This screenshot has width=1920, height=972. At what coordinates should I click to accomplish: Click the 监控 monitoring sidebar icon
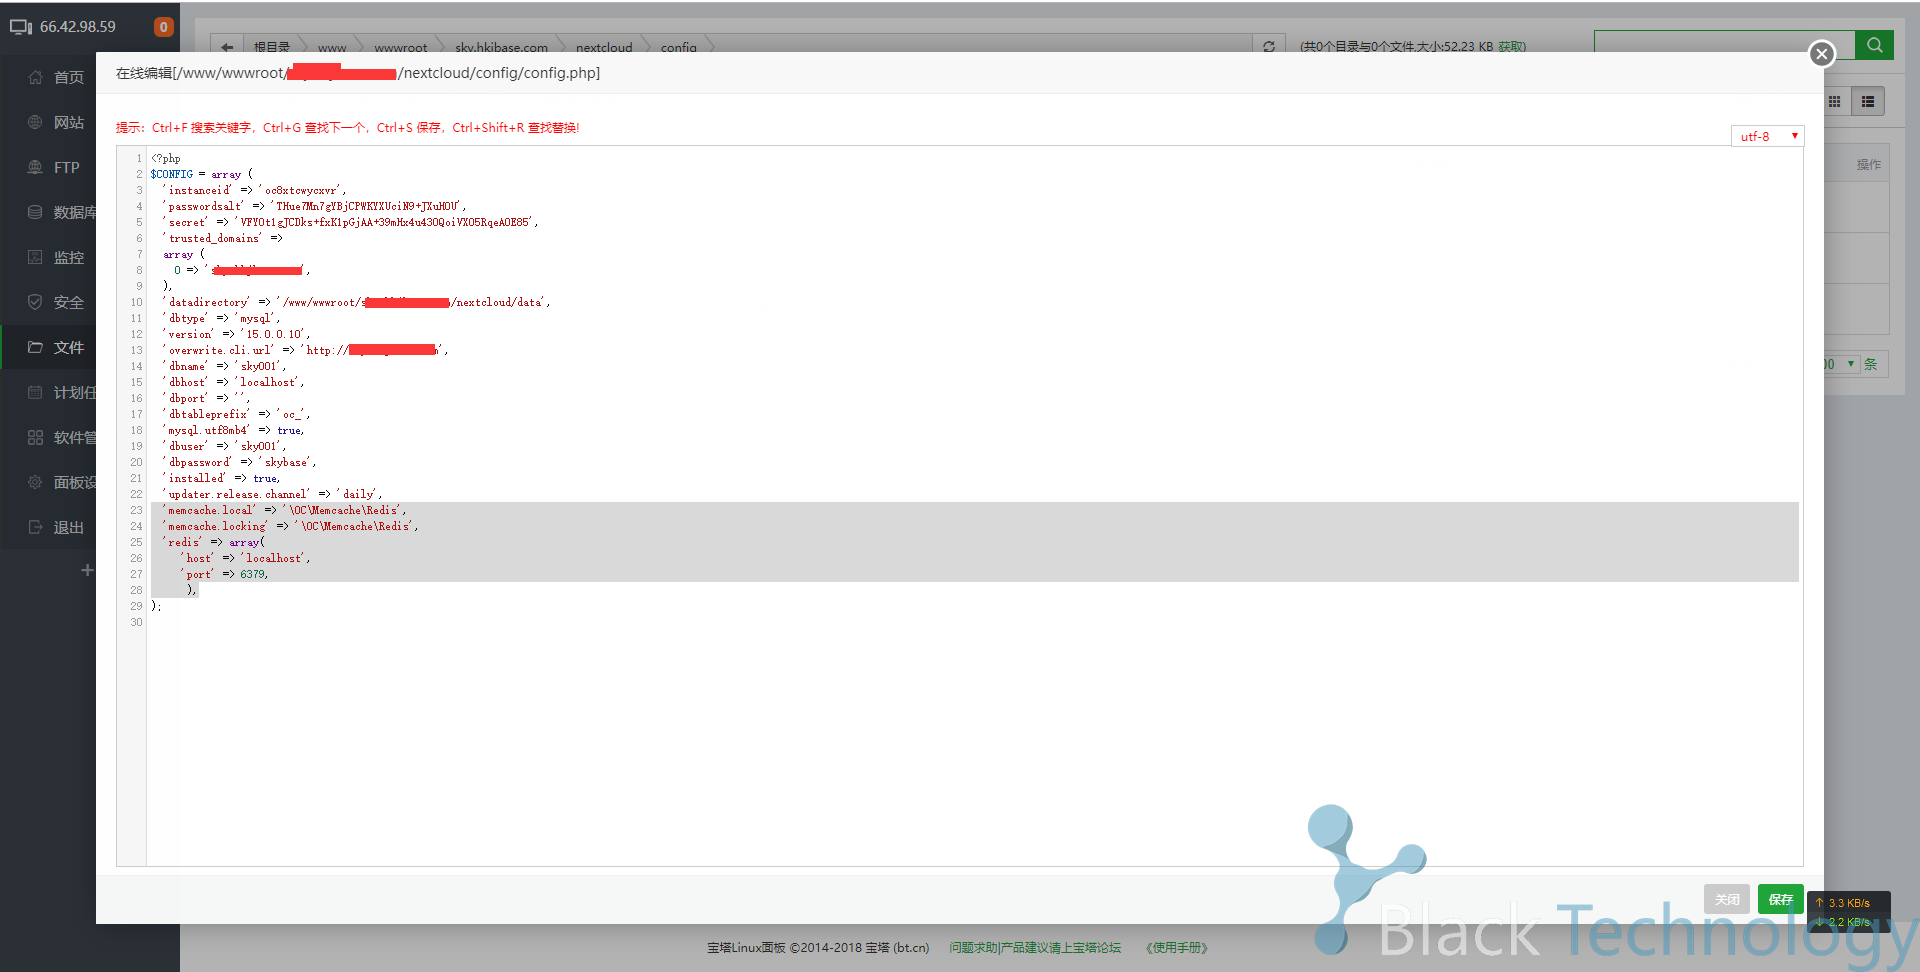36,257
